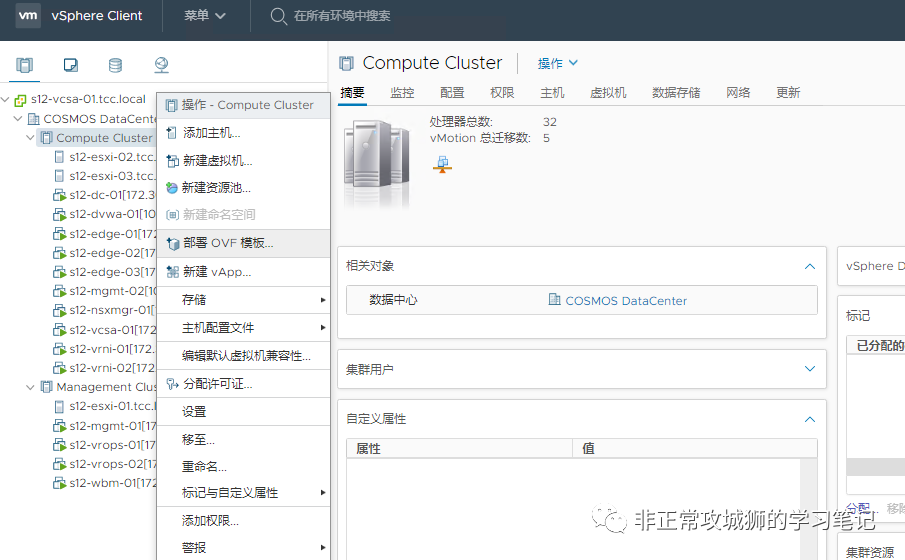Click the 部署 OVF 模板 menu icon
This screenshot has width=905, height=560.
point(173,244)
